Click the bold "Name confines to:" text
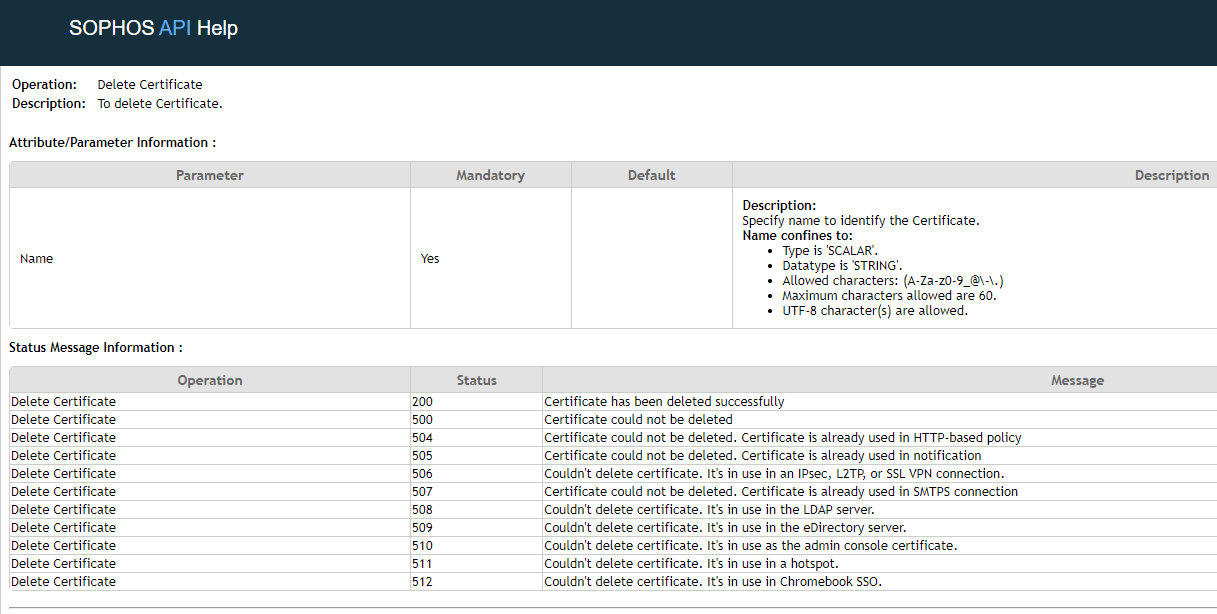This screenshot has width=1217, height=614. tap(798, 236)
